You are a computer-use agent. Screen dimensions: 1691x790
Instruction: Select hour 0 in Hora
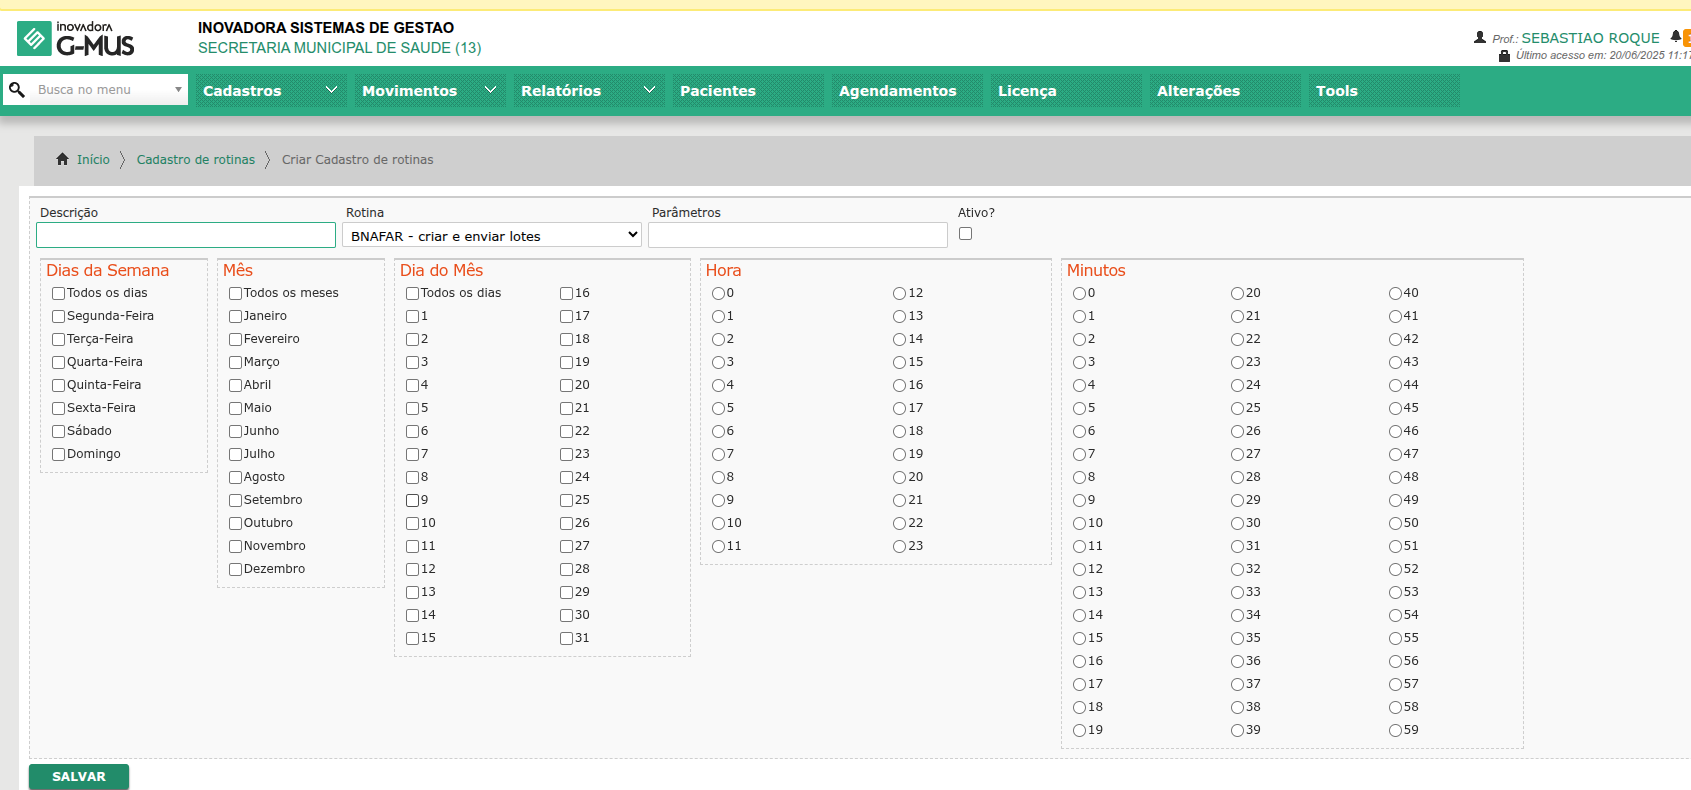[718, 294]
